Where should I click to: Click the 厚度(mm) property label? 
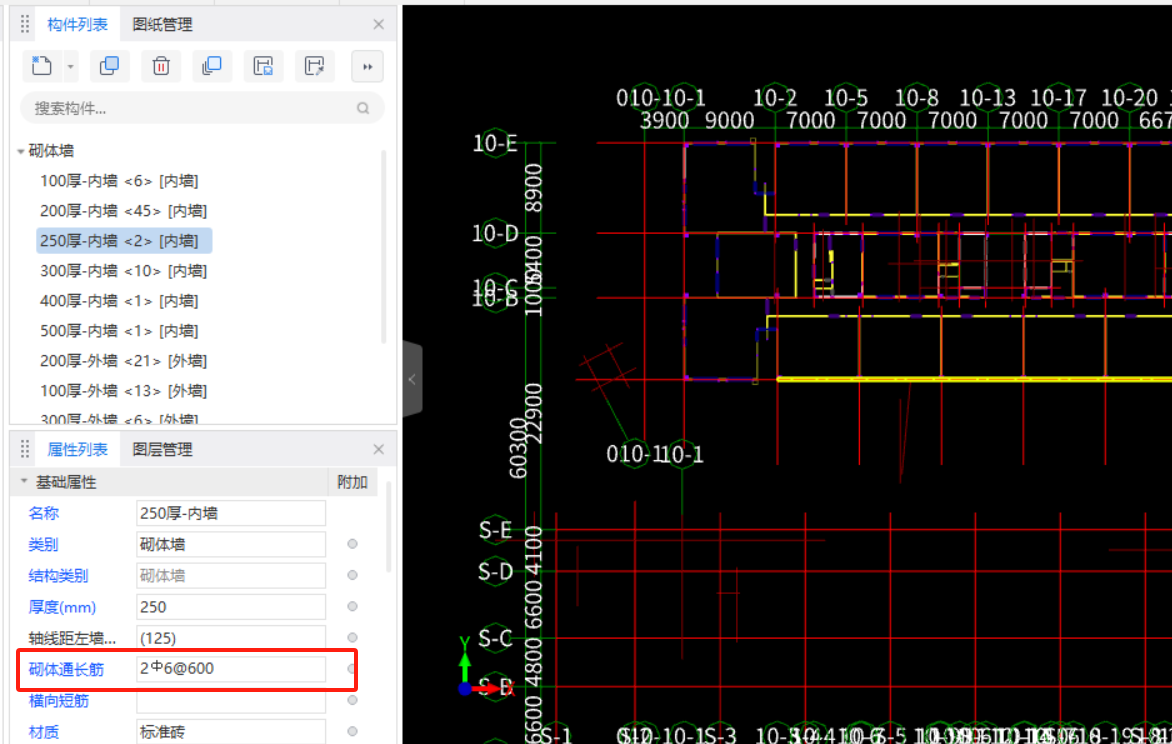[62, 606]
